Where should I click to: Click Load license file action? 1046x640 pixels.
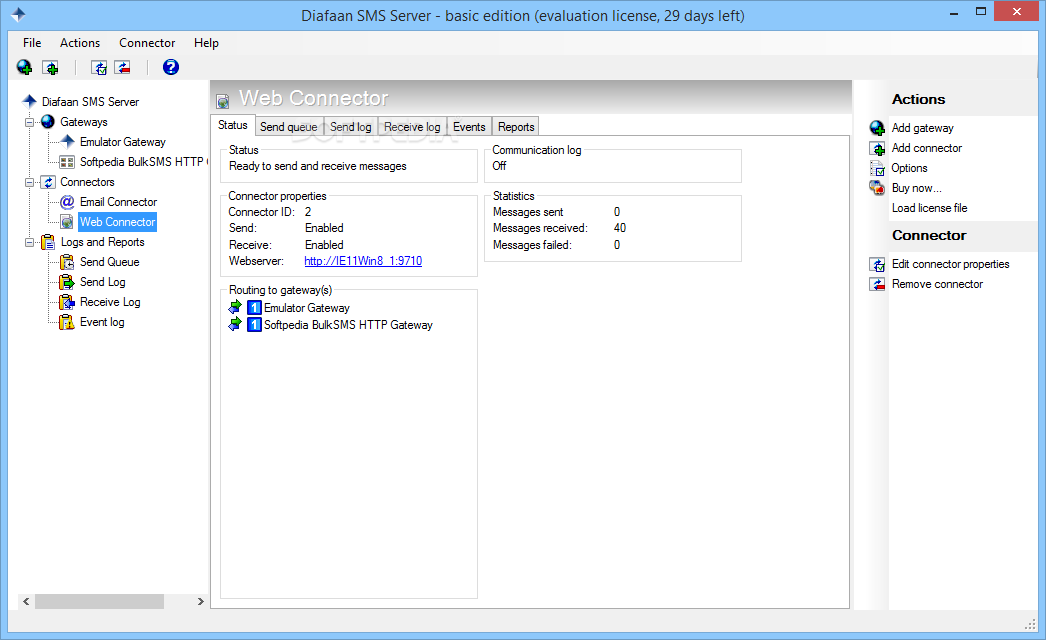tap(929, 208)
